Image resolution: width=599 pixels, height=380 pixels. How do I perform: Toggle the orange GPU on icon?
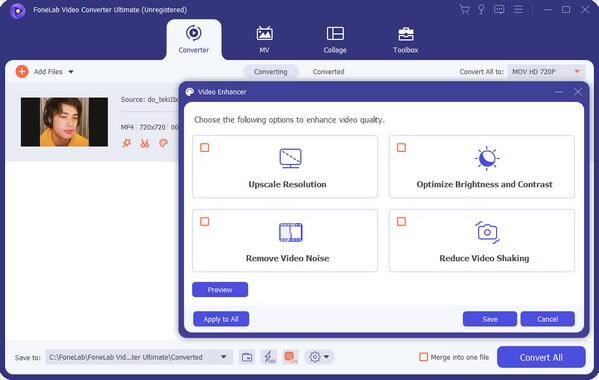click(x=290, y=357)
